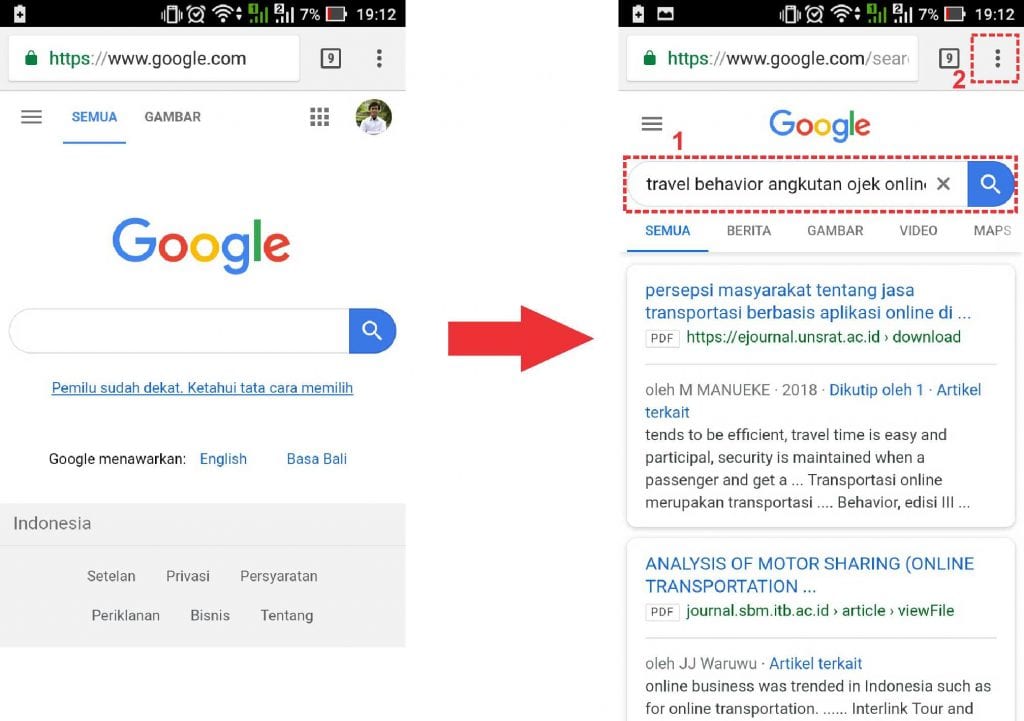The width and height of the screenshot is (1024, 721).
Task: Switch Google language to English
Action: (x=223, y=459)
